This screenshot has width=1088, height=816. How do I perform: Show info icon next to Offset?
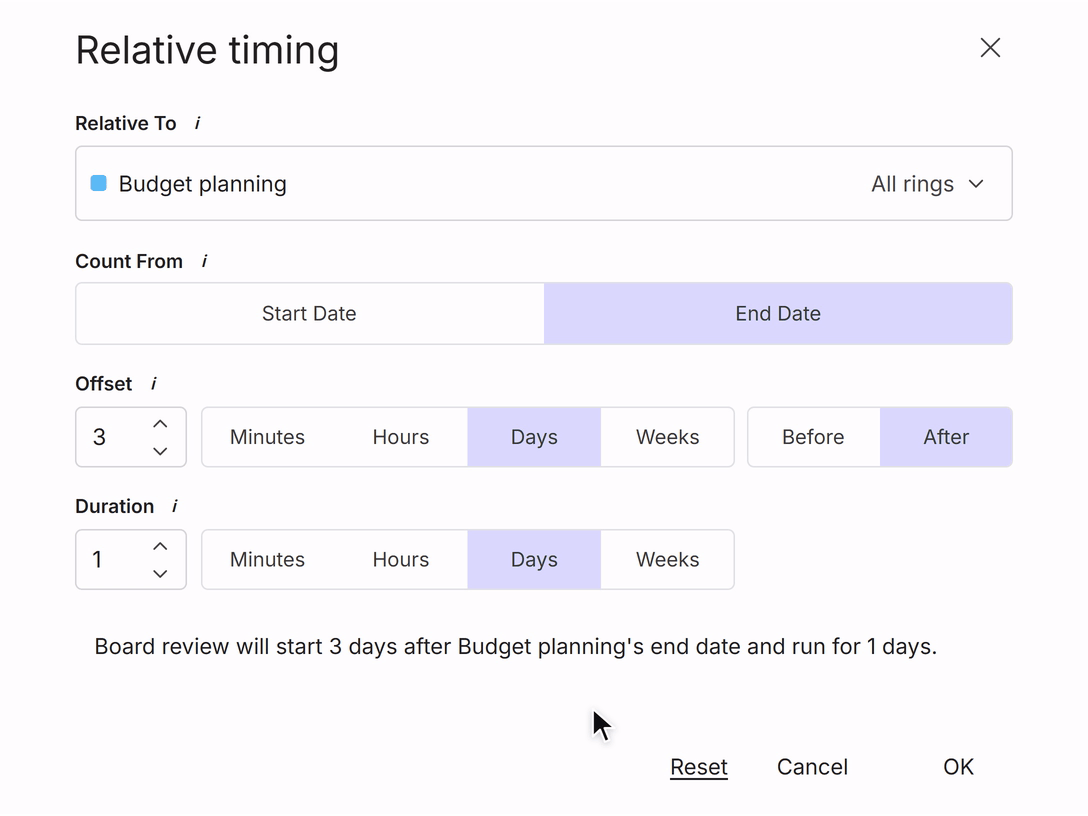tap(154, 384)
